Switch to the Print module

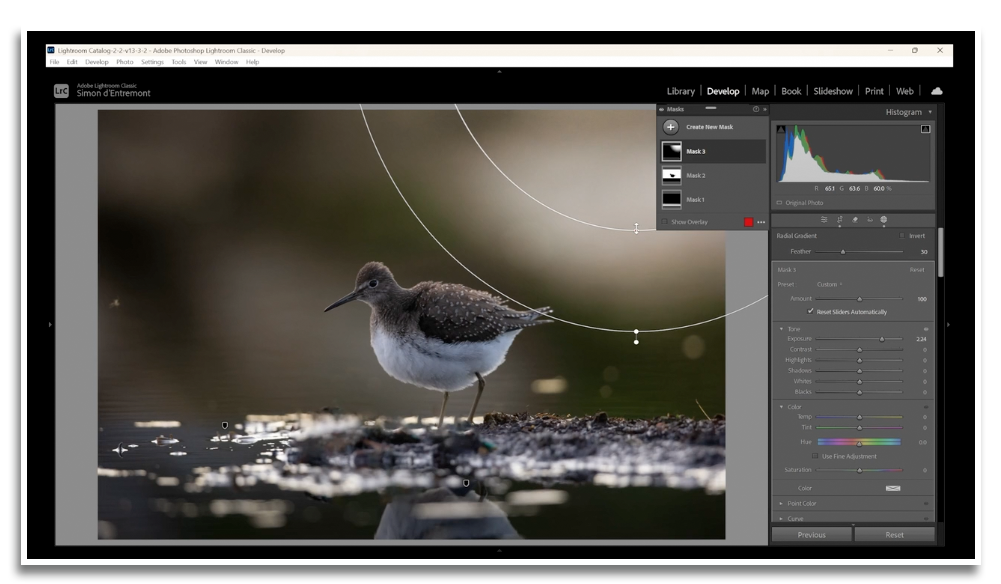pyautogui.click(x=874, y=91)
